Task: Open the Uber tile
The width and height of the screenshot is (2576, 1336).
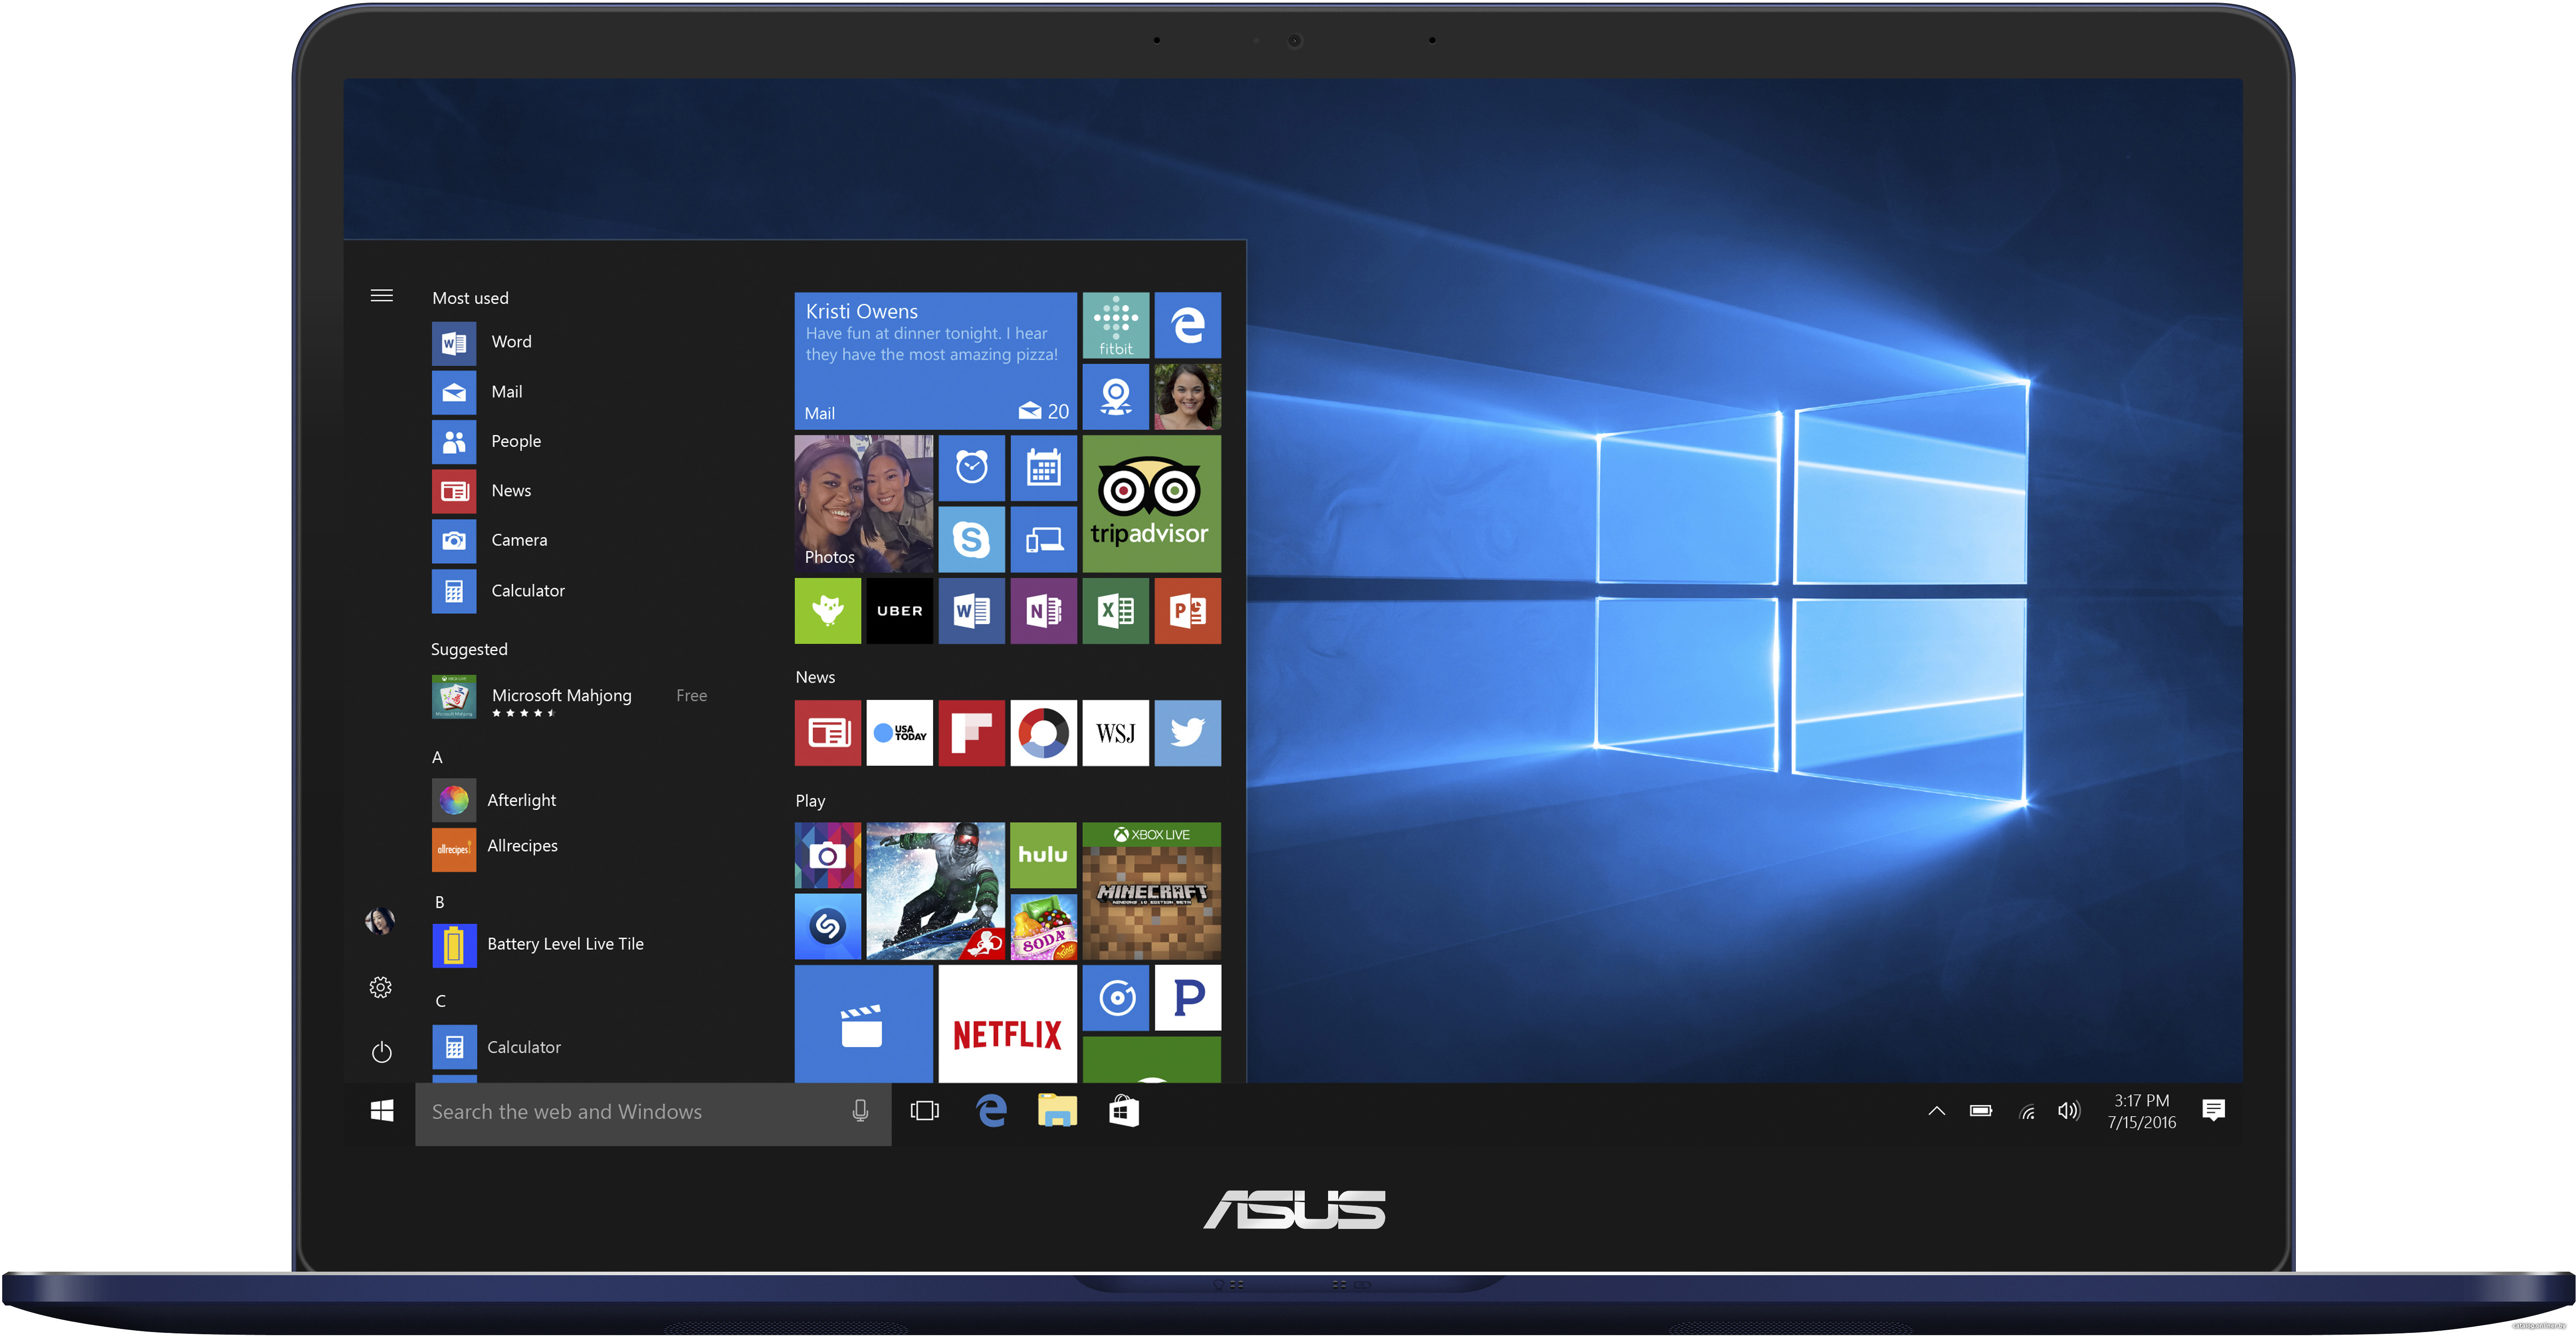Action: 898,611
